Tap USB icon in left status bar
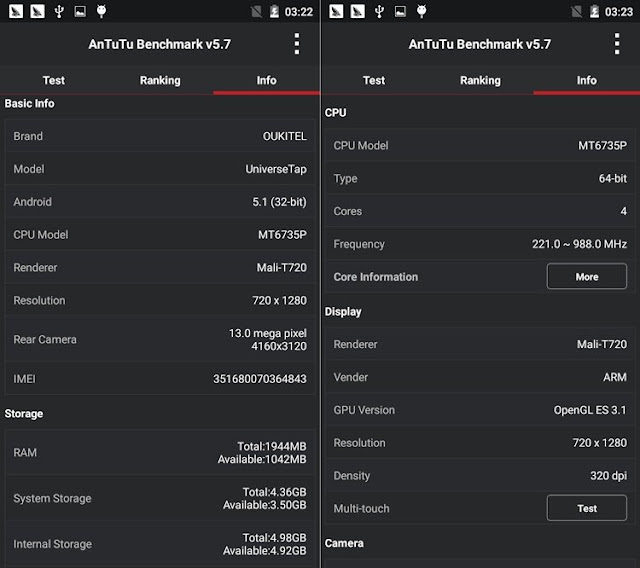Image resolution: width=640 pixels, height=568 pixels. [59, 11]
